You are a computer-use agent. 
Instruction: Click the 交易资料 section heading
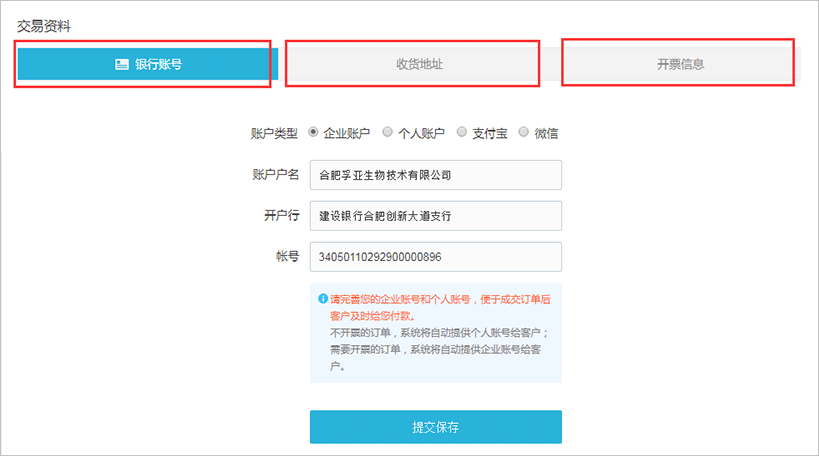click(x=44, y=26)
